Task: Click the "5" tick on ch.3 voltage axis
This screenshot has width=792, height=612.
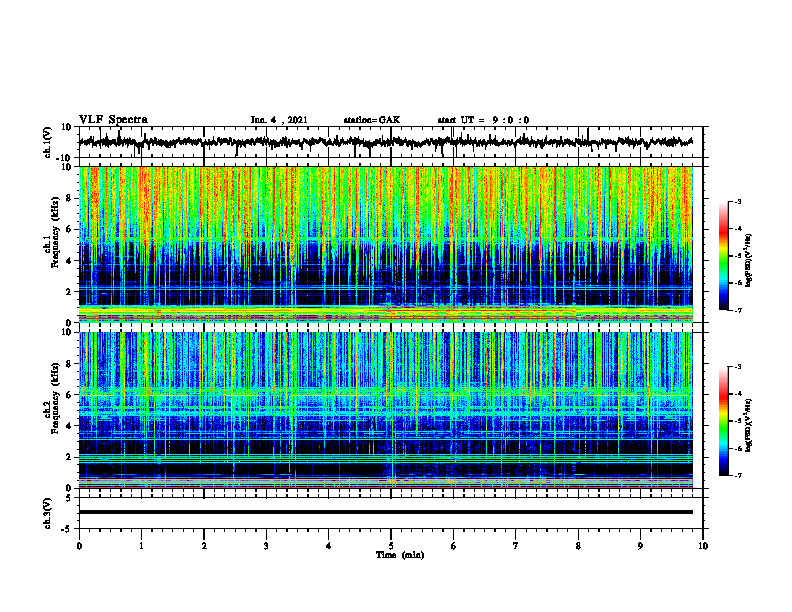Action: point(70,498)
